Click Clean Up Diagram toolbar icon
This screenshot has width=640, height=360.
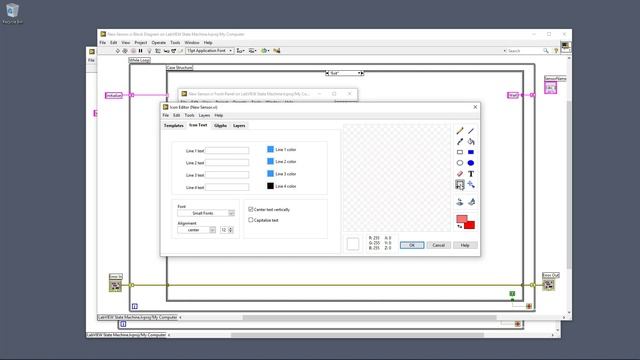coord(277,51)
